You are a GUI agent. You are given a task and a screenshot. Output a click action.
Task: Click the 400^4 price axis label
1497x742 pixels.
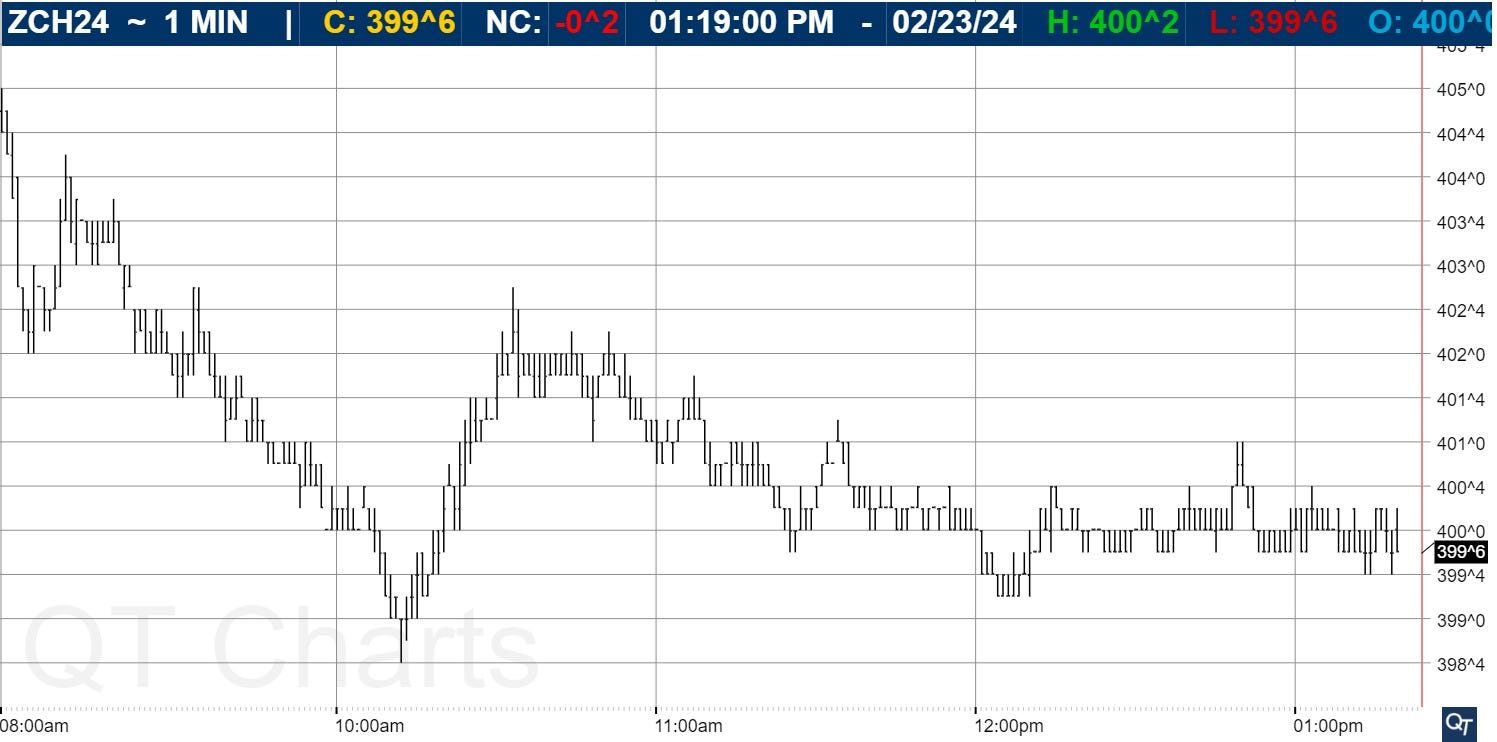[x=1459, y=488]
